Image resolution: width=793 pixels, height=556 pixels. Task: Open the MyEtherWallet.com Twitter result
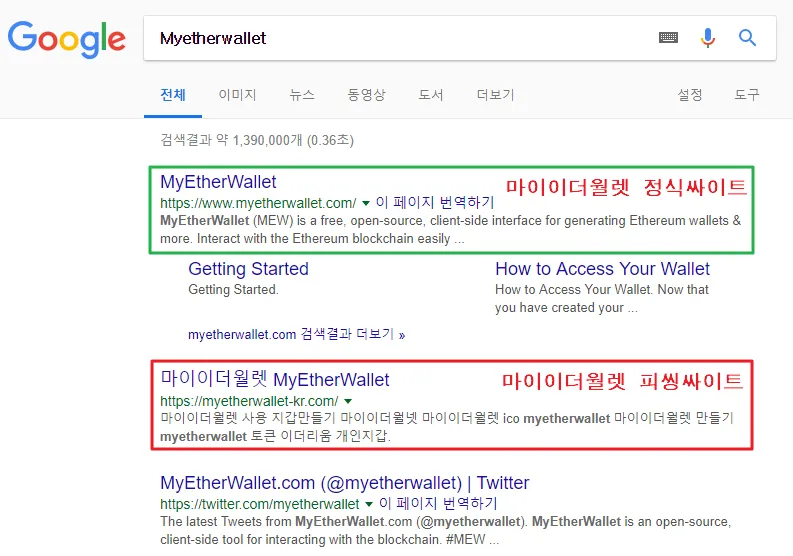pos(344,483)
